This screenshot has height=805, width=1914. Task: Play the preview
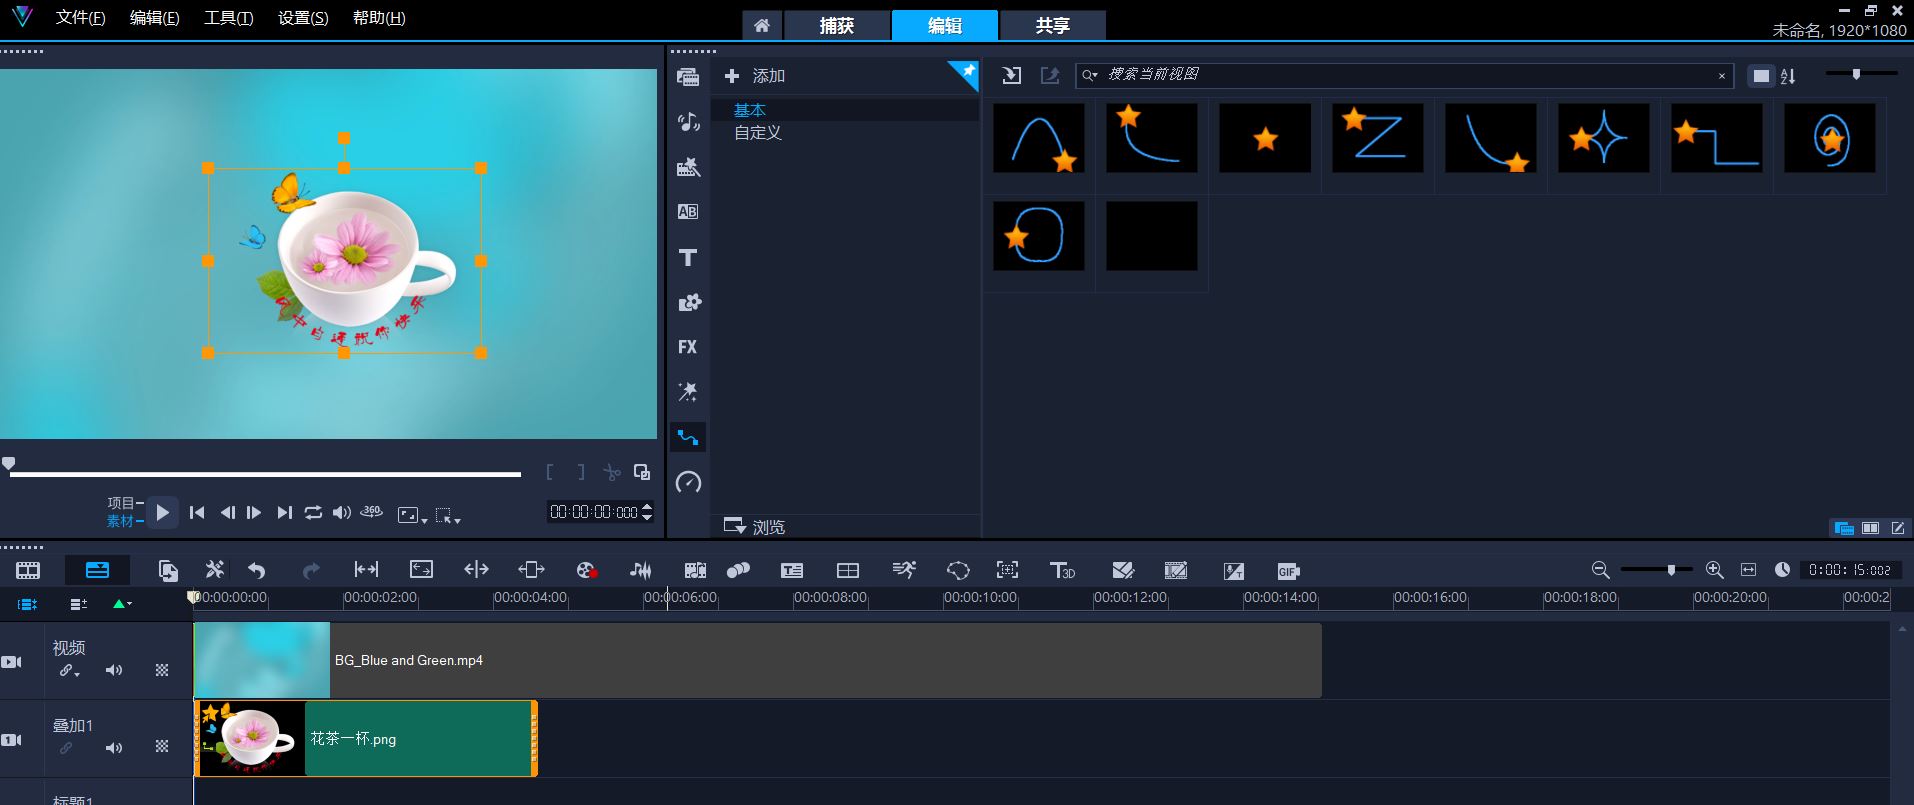click(x=163, y=512)
